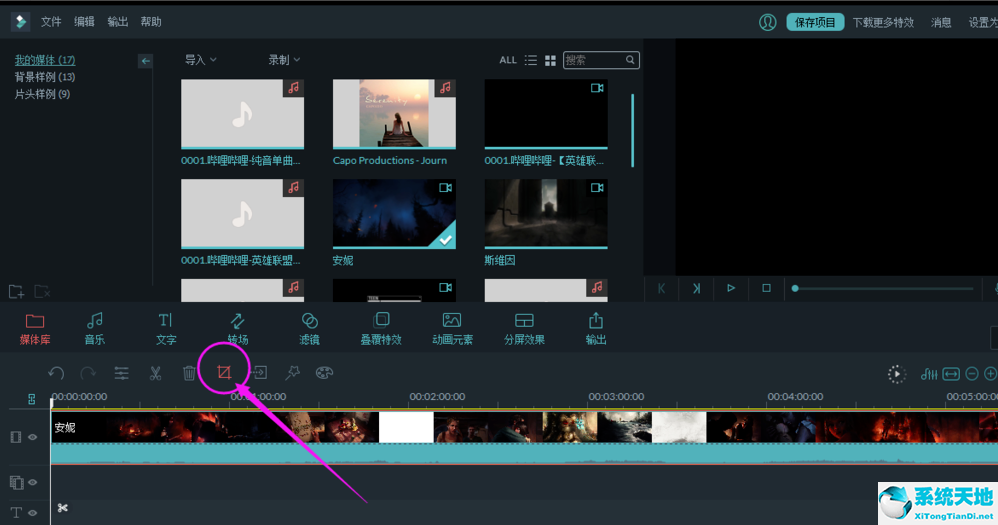Click the undo arrow in timeline toolbar
The width and height of the screenshot is (998, 525).
(56, 373)
